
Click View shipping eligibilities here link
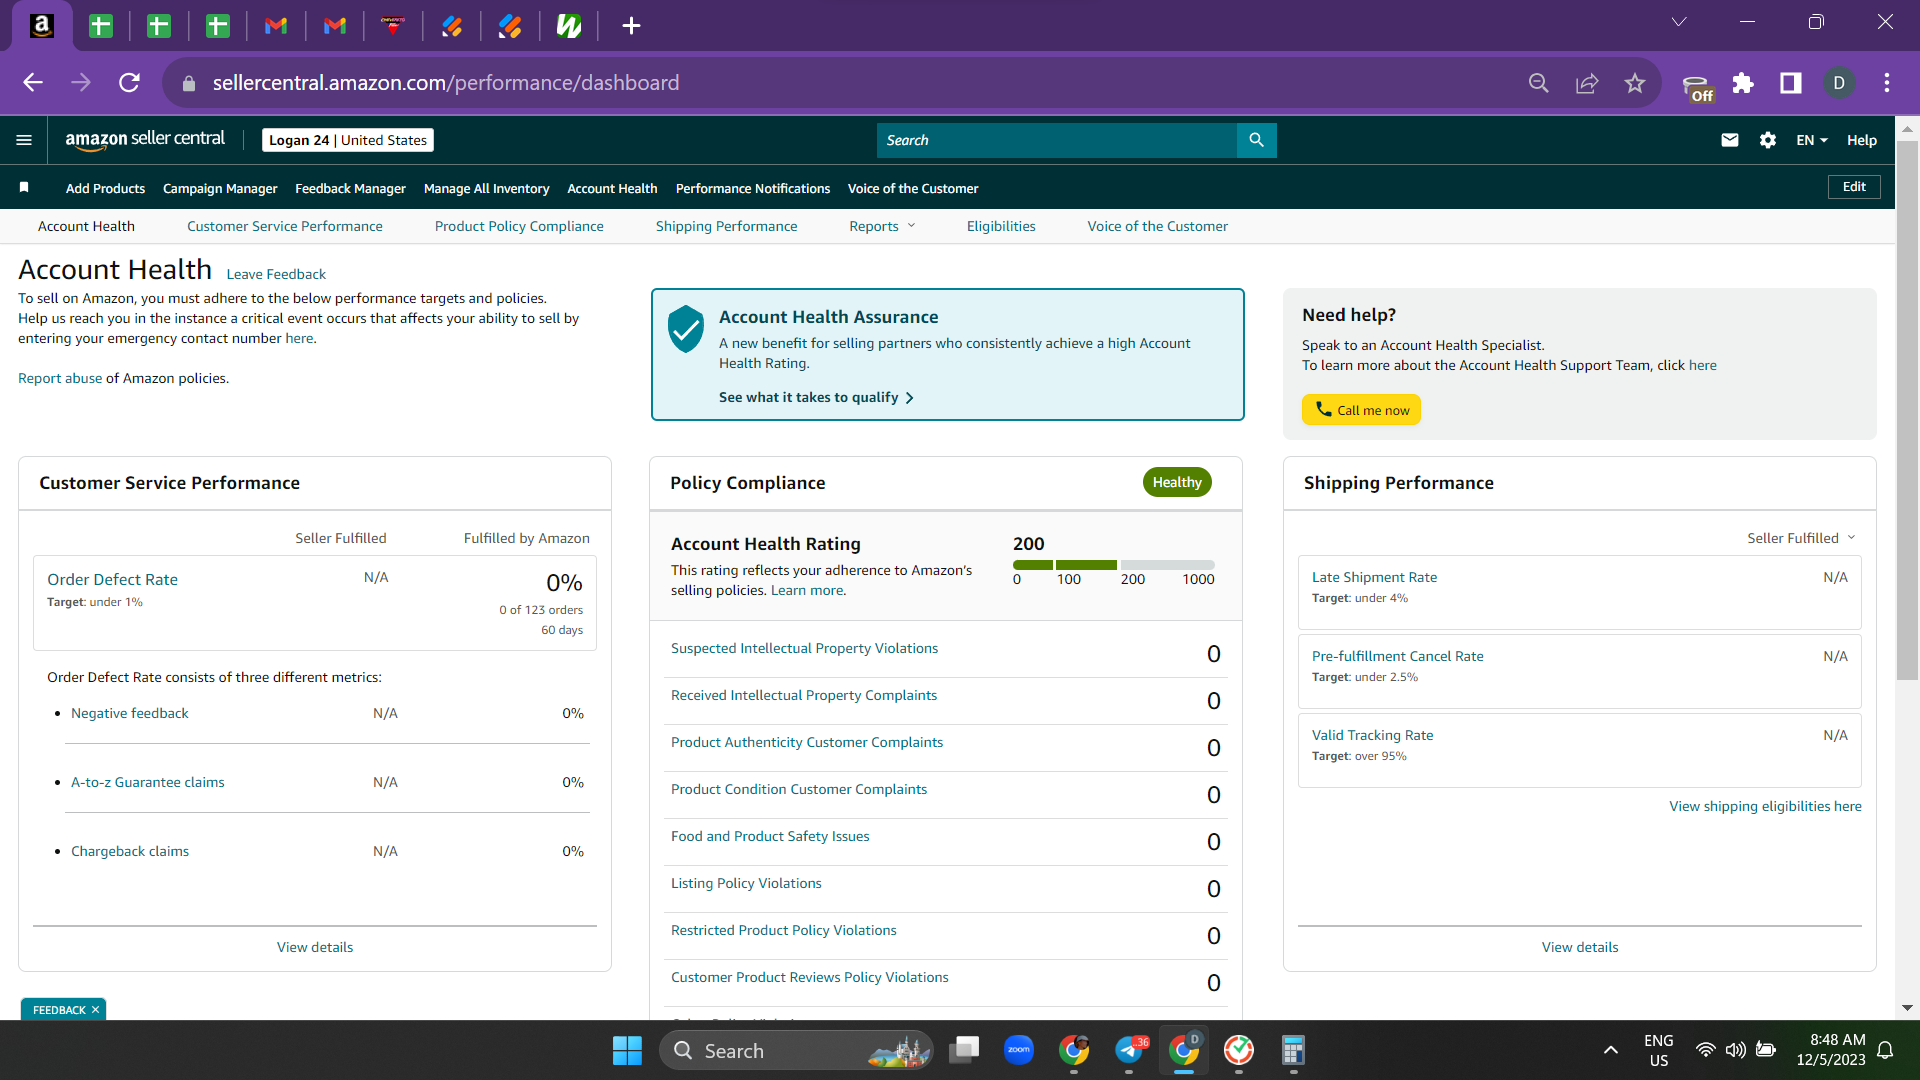(x=1765, y=806)
